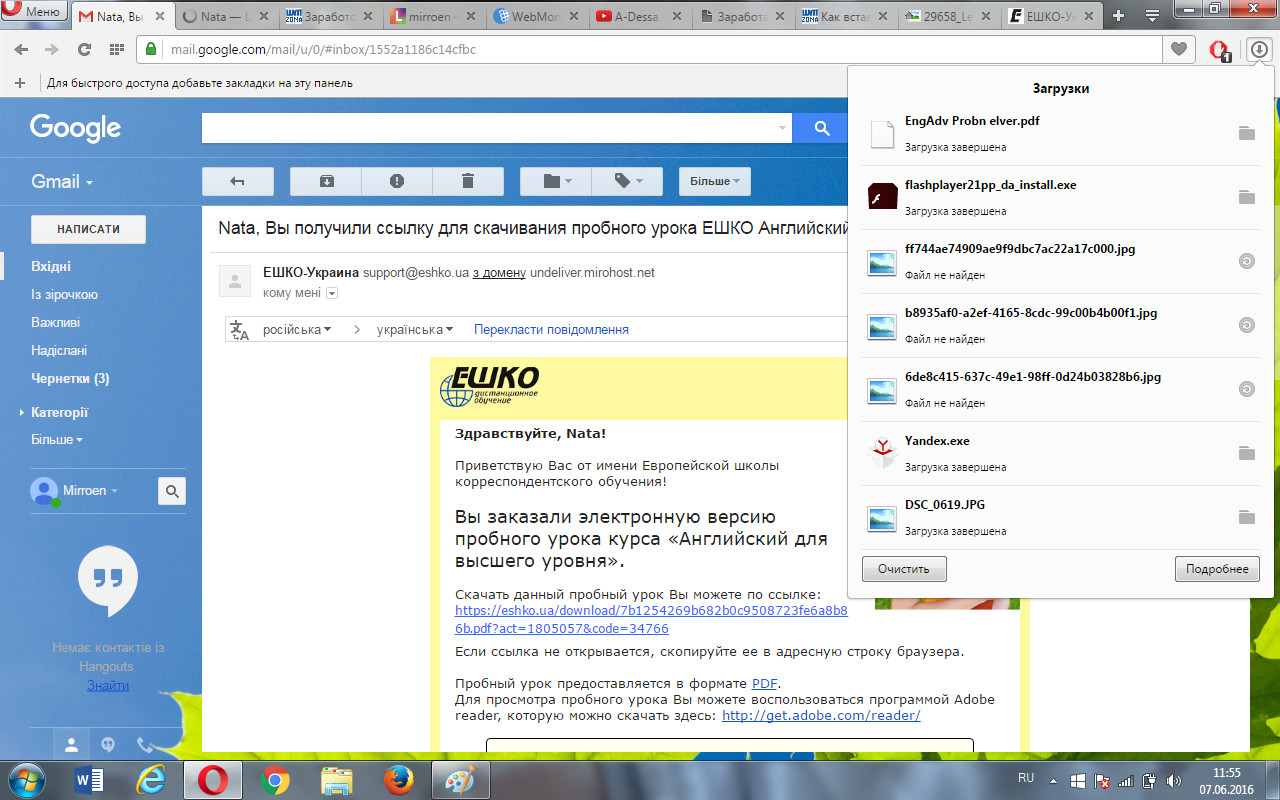Click the Opera downloads toolbar icon
The width and height of the screenshot is (1280, 800).
[x=1258, y=49]
